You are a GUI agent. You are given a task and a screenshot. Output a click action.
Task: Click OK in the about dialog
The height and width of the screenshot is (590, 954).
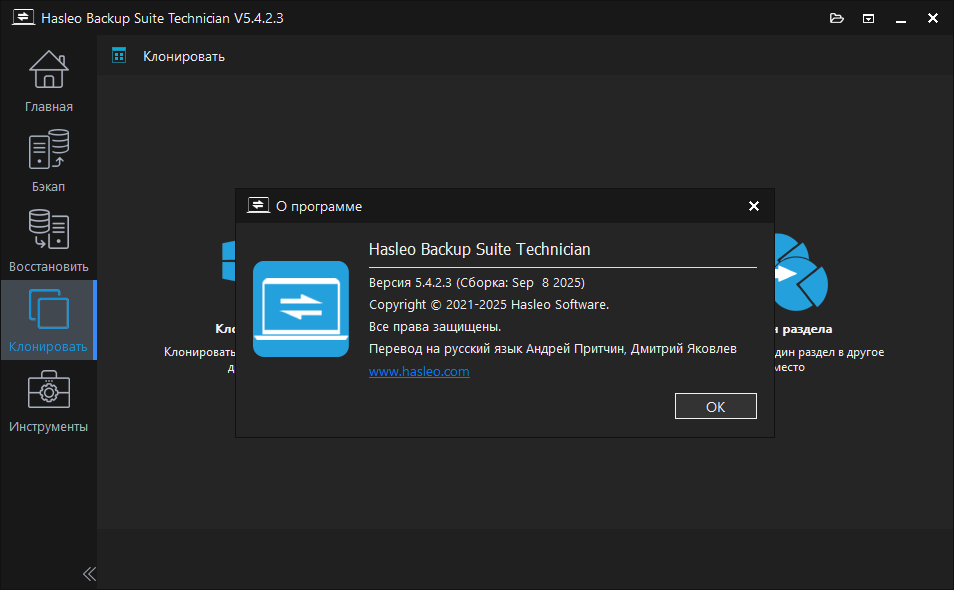tap(716, 406)
